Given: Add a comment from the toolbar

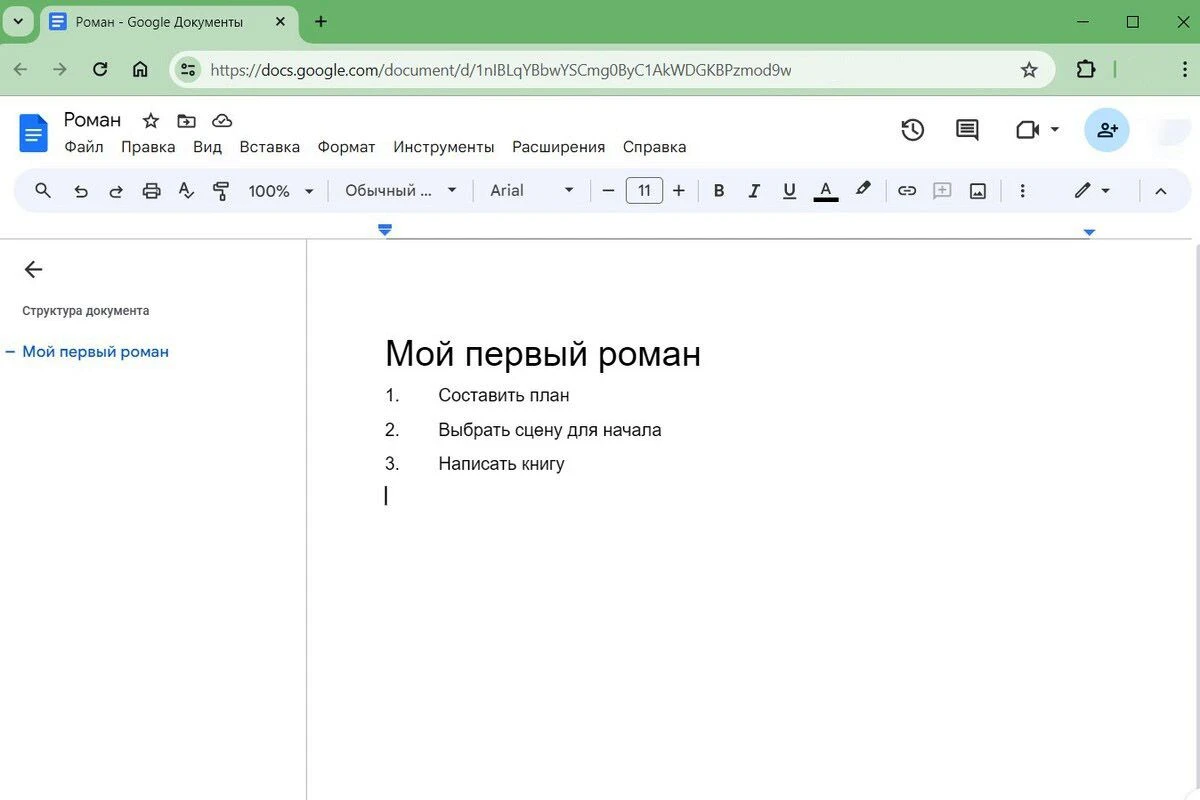Looking at the screenshot, I should 942,191.
